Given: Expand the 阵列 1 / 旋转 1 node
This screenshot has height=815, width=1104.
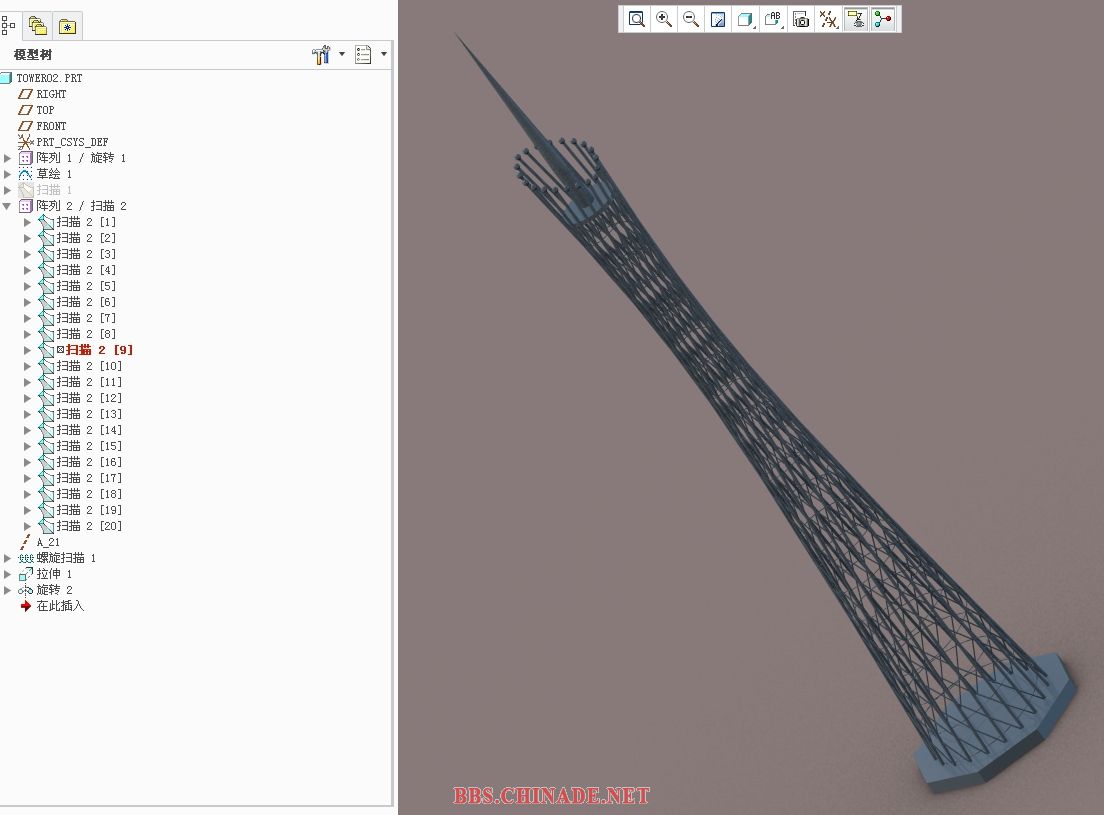Looking at the screenshot, I should click(x=7, y=158).
